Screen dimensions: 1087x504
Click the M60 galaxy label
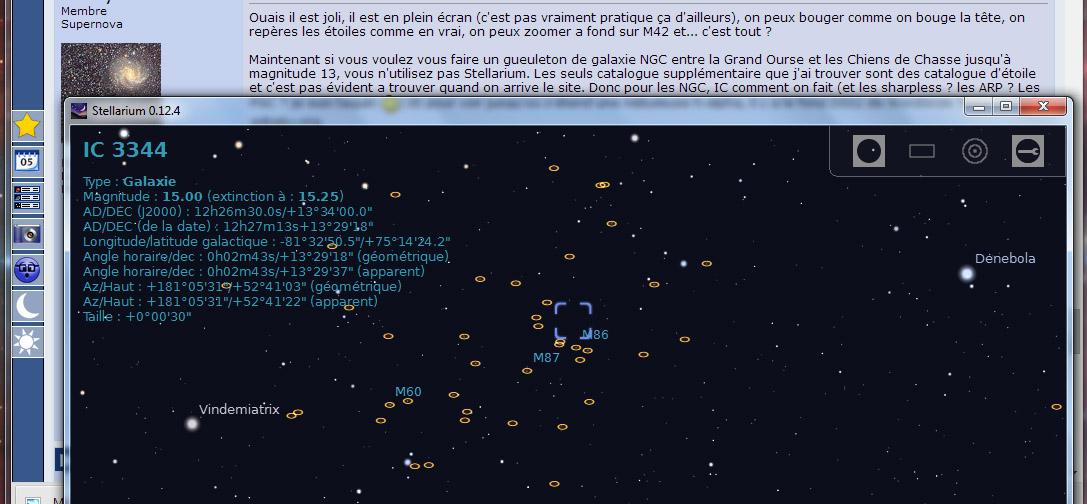point(408,392)
